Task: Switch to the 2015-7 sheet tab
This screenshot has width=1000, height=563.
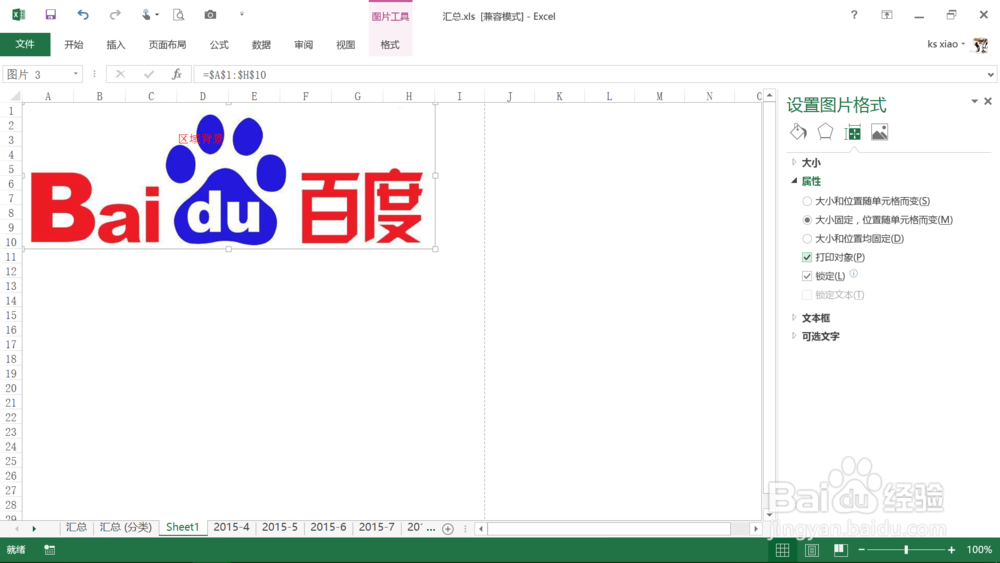Action: (x=377, y=527)
